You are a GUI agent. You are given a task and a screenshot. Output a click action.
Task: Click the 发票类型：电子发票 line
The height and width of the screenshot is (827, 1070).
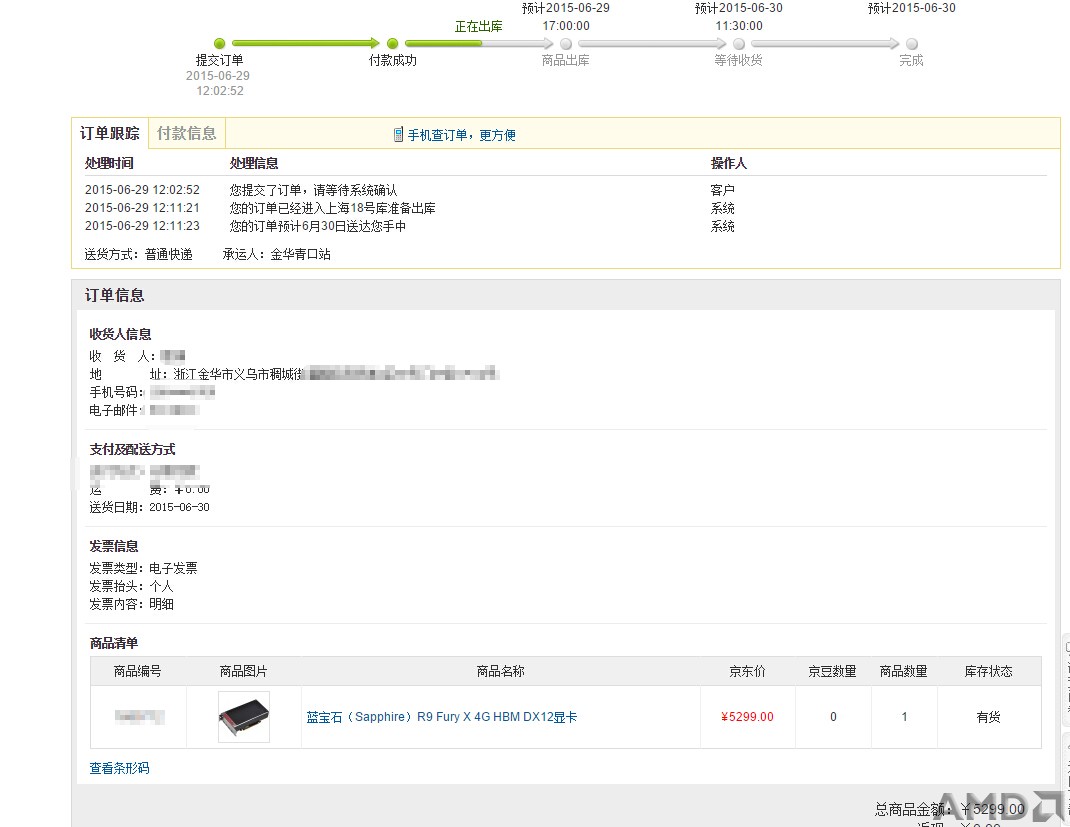(143, 568)
